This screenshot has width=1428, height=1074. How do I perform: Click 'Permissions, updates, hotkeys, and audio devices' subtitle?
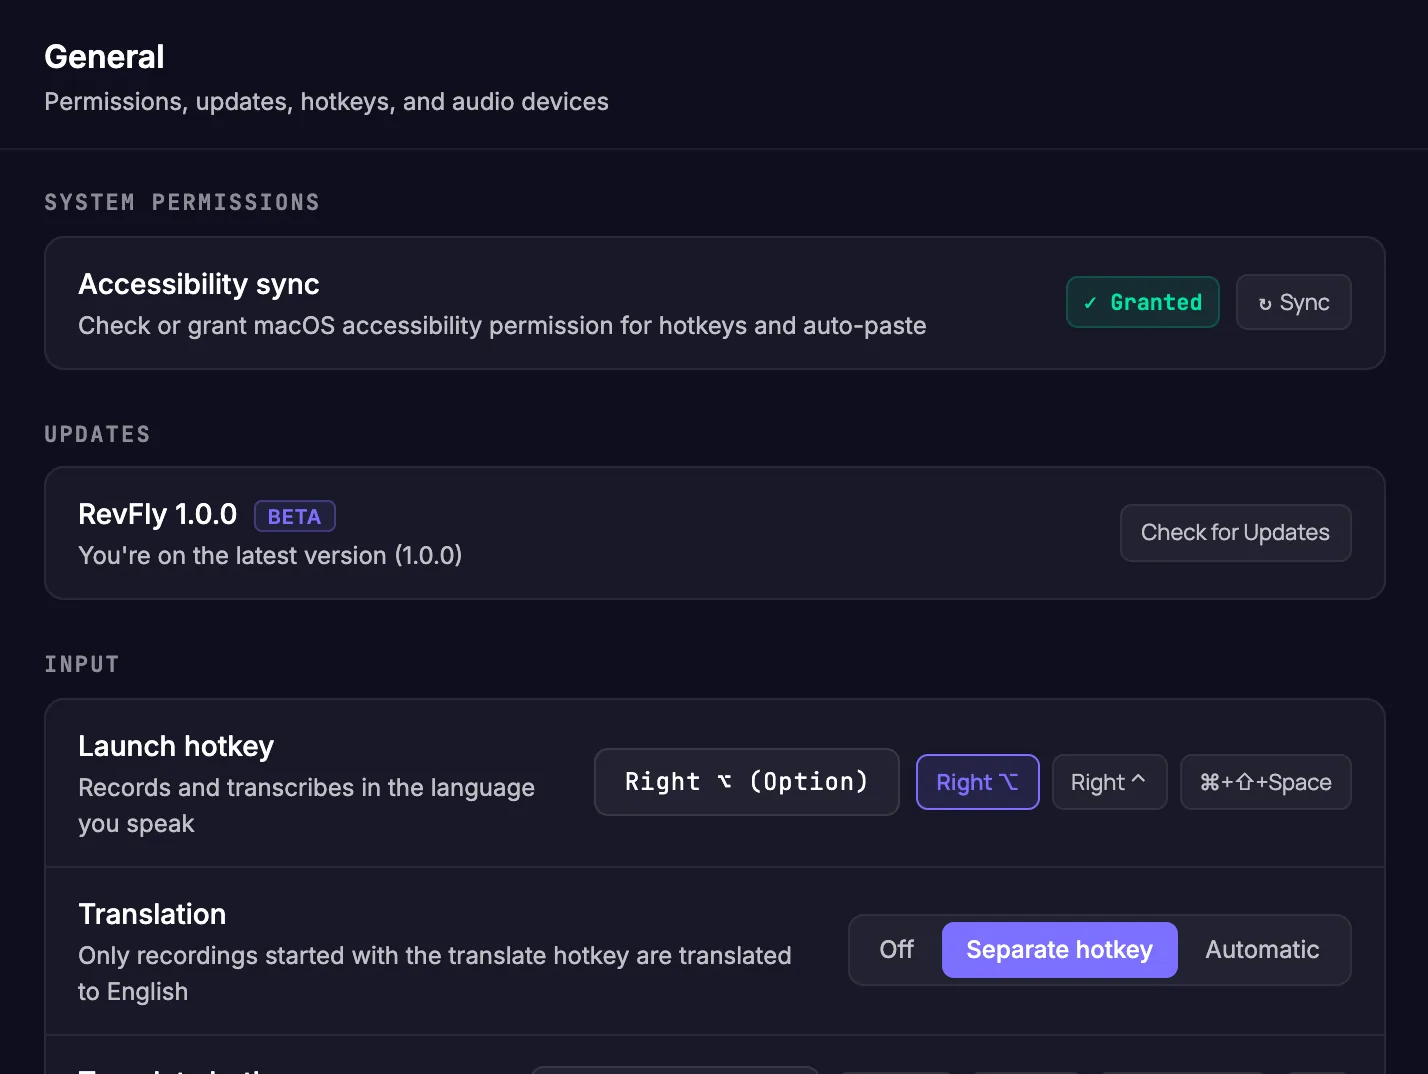pyautogui.click(x=326, y=102)
